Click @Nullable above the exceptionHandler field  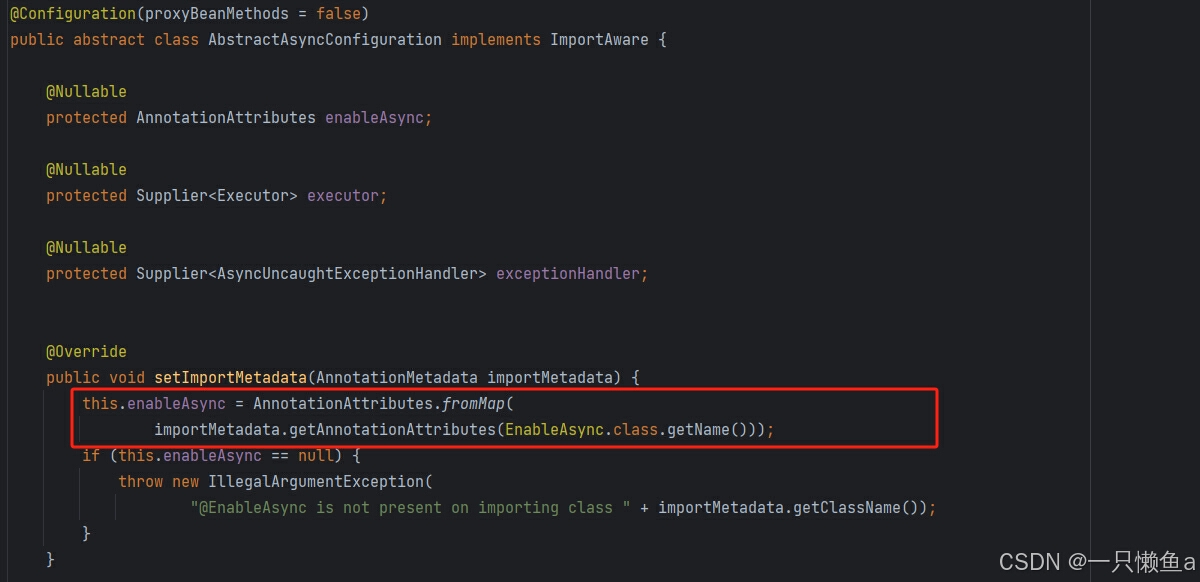pos(87,248)
